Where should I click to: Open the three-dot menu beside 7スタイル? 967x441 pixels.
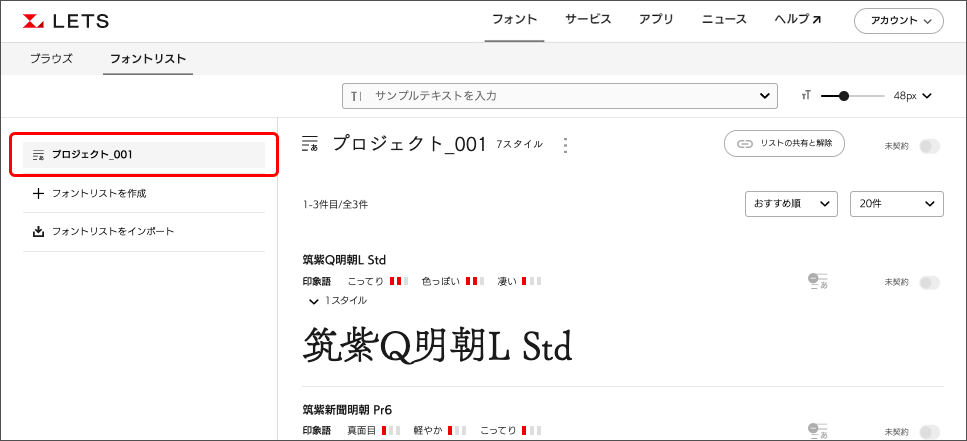pyautogui.click(x=566, y=145)
